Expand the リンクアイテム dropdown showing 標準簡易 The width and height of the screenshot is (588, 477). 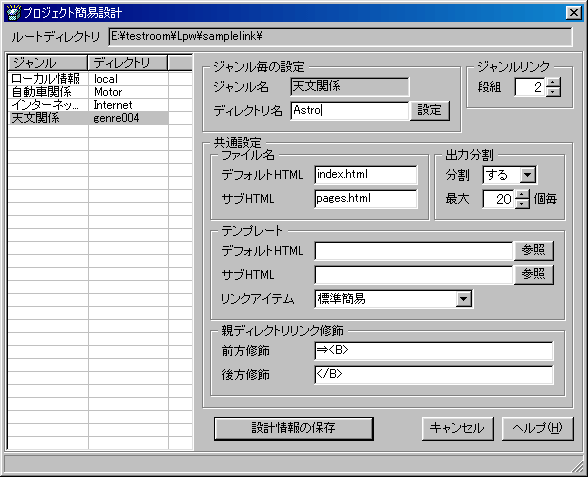pos(464,299)
